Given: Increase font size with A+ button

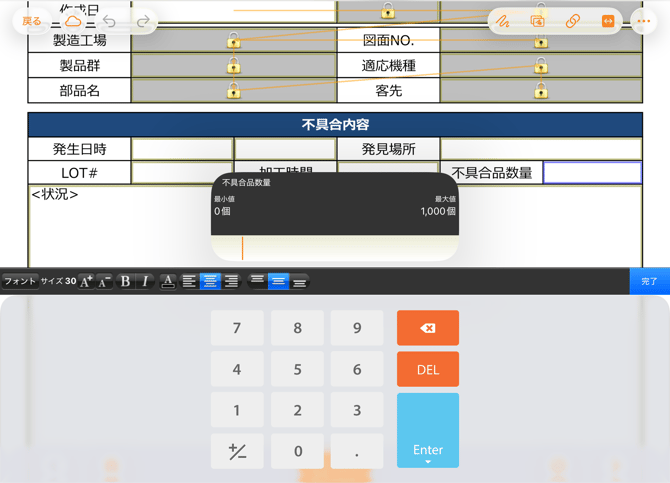Looking at the screenshot, I should point(86,282).
